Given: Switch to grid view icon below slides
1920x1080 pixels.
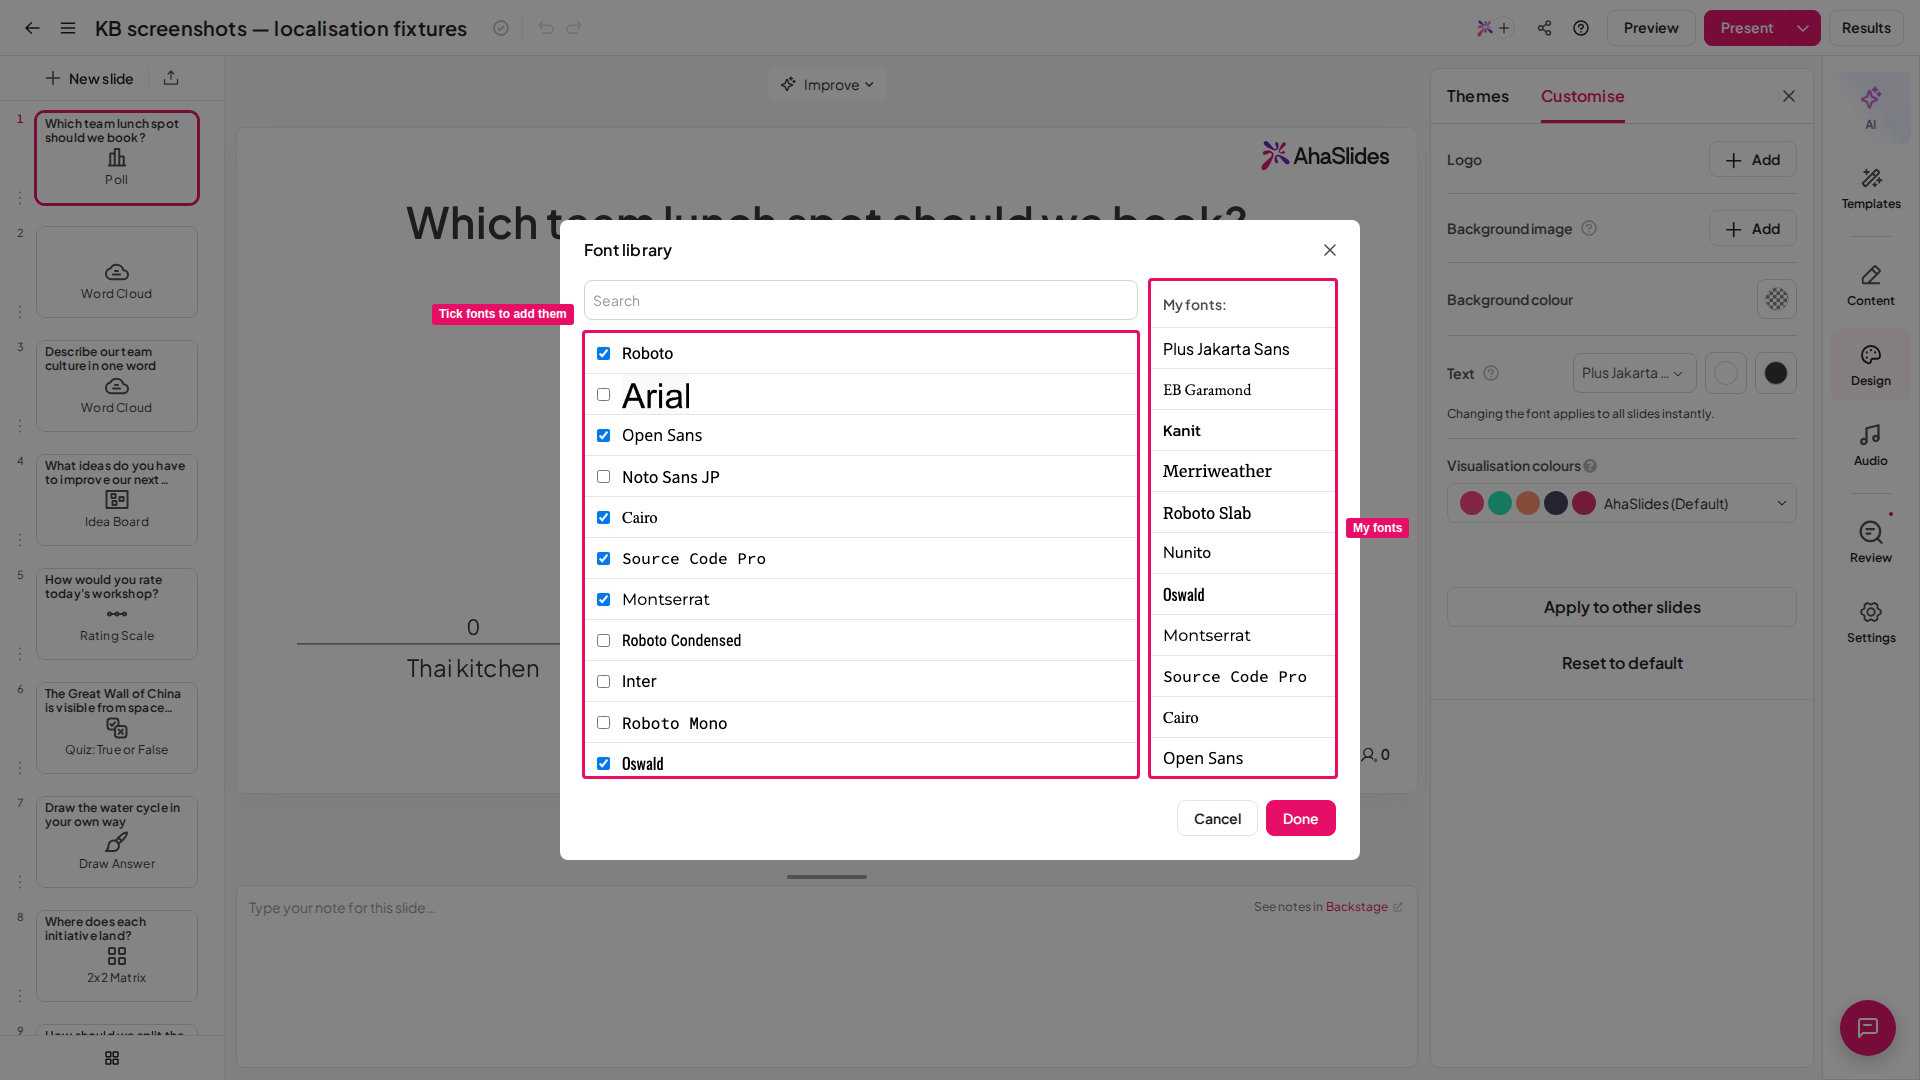Looking at the screenshot, I should [112, 1058].
